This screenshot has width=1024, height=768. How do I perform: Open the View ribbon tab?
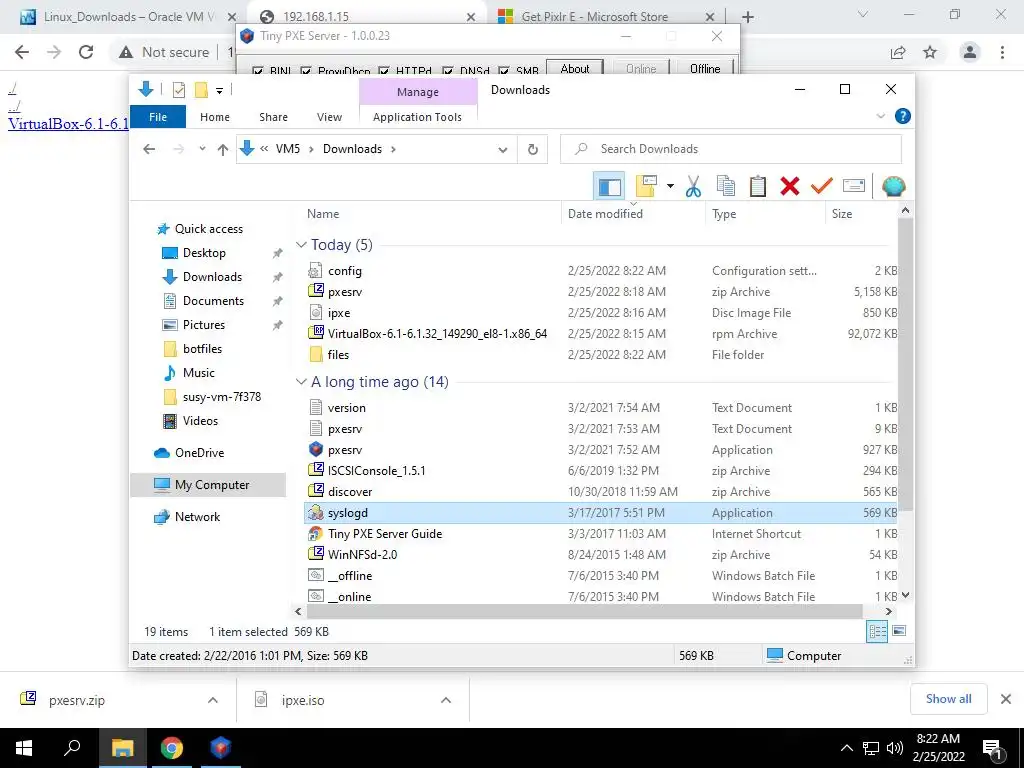coord(329,117)
